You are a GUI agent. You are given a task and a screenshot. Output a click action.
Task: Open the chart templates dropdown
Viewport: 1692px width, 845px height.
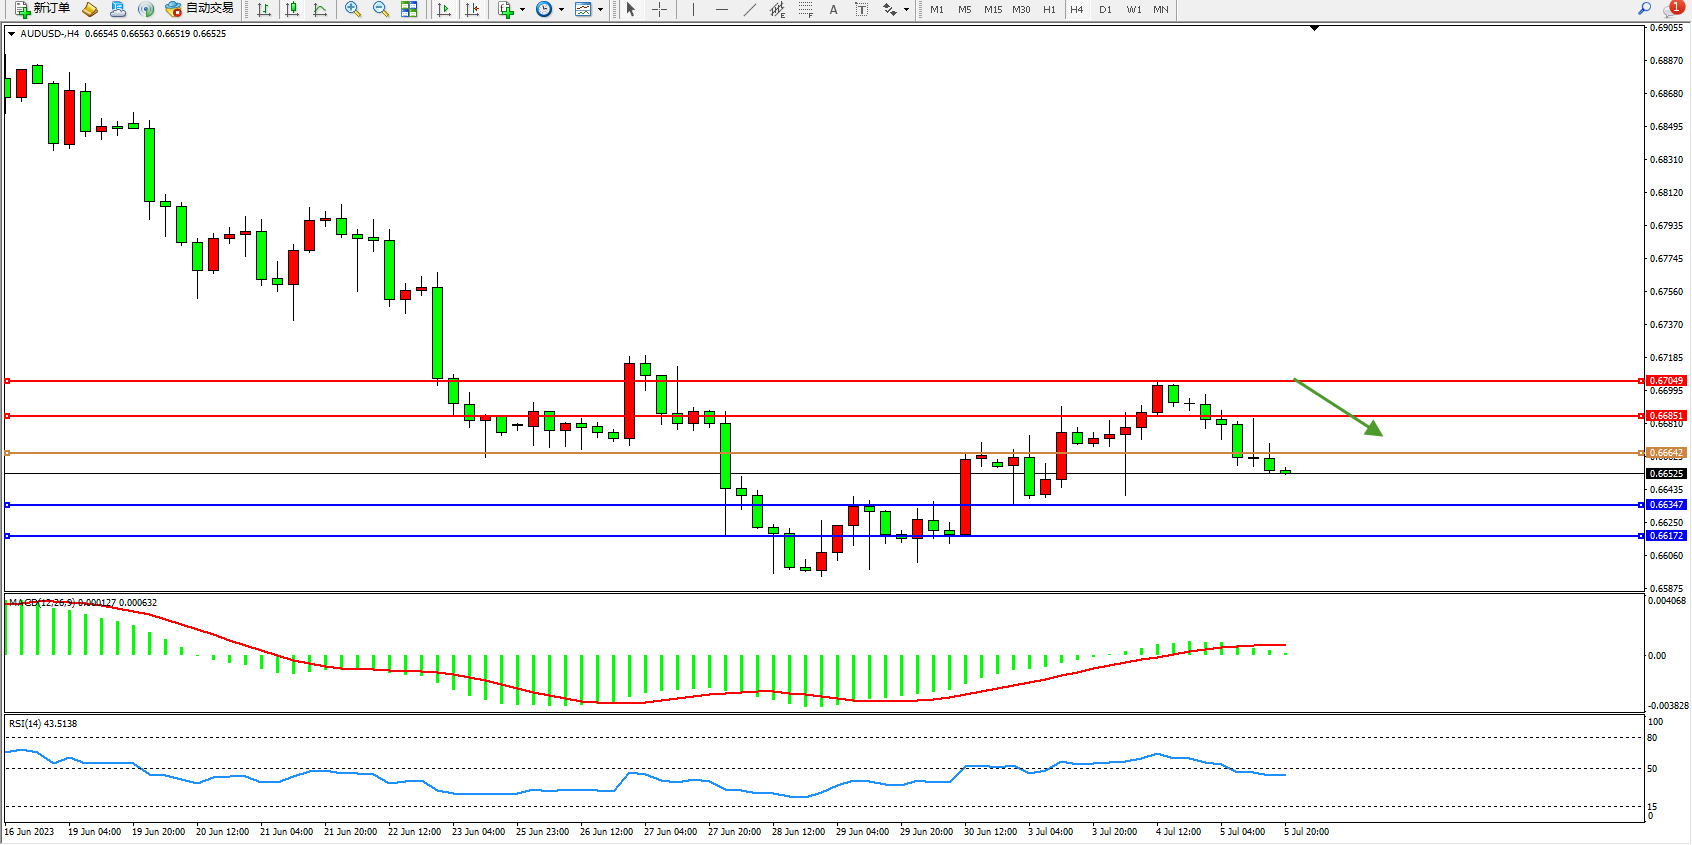click(600, 9)
